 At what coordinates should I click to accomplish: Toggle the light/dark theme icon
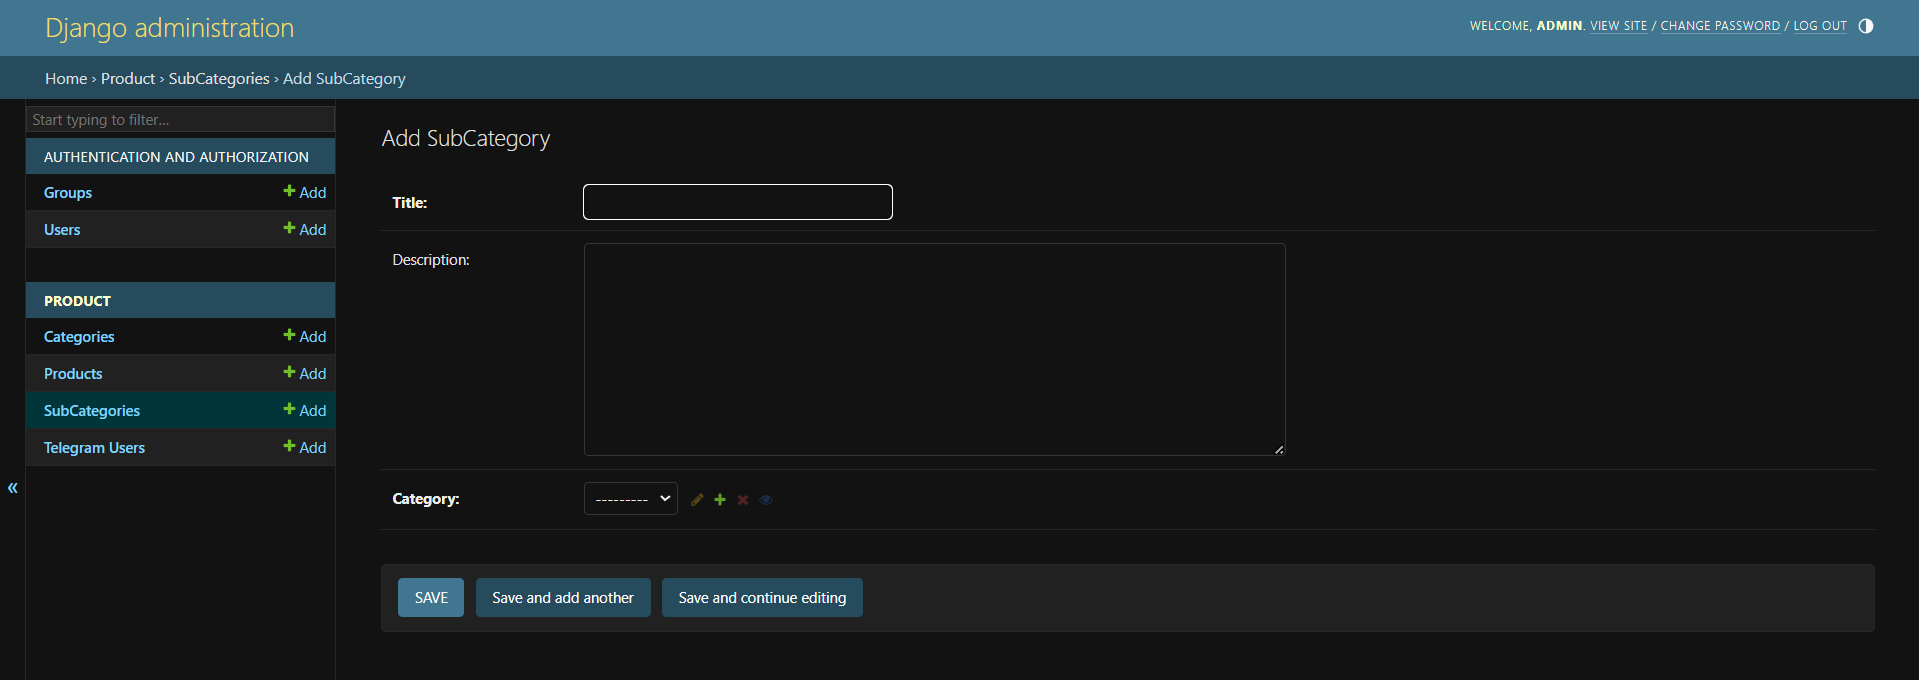(x=1866, y=26)
